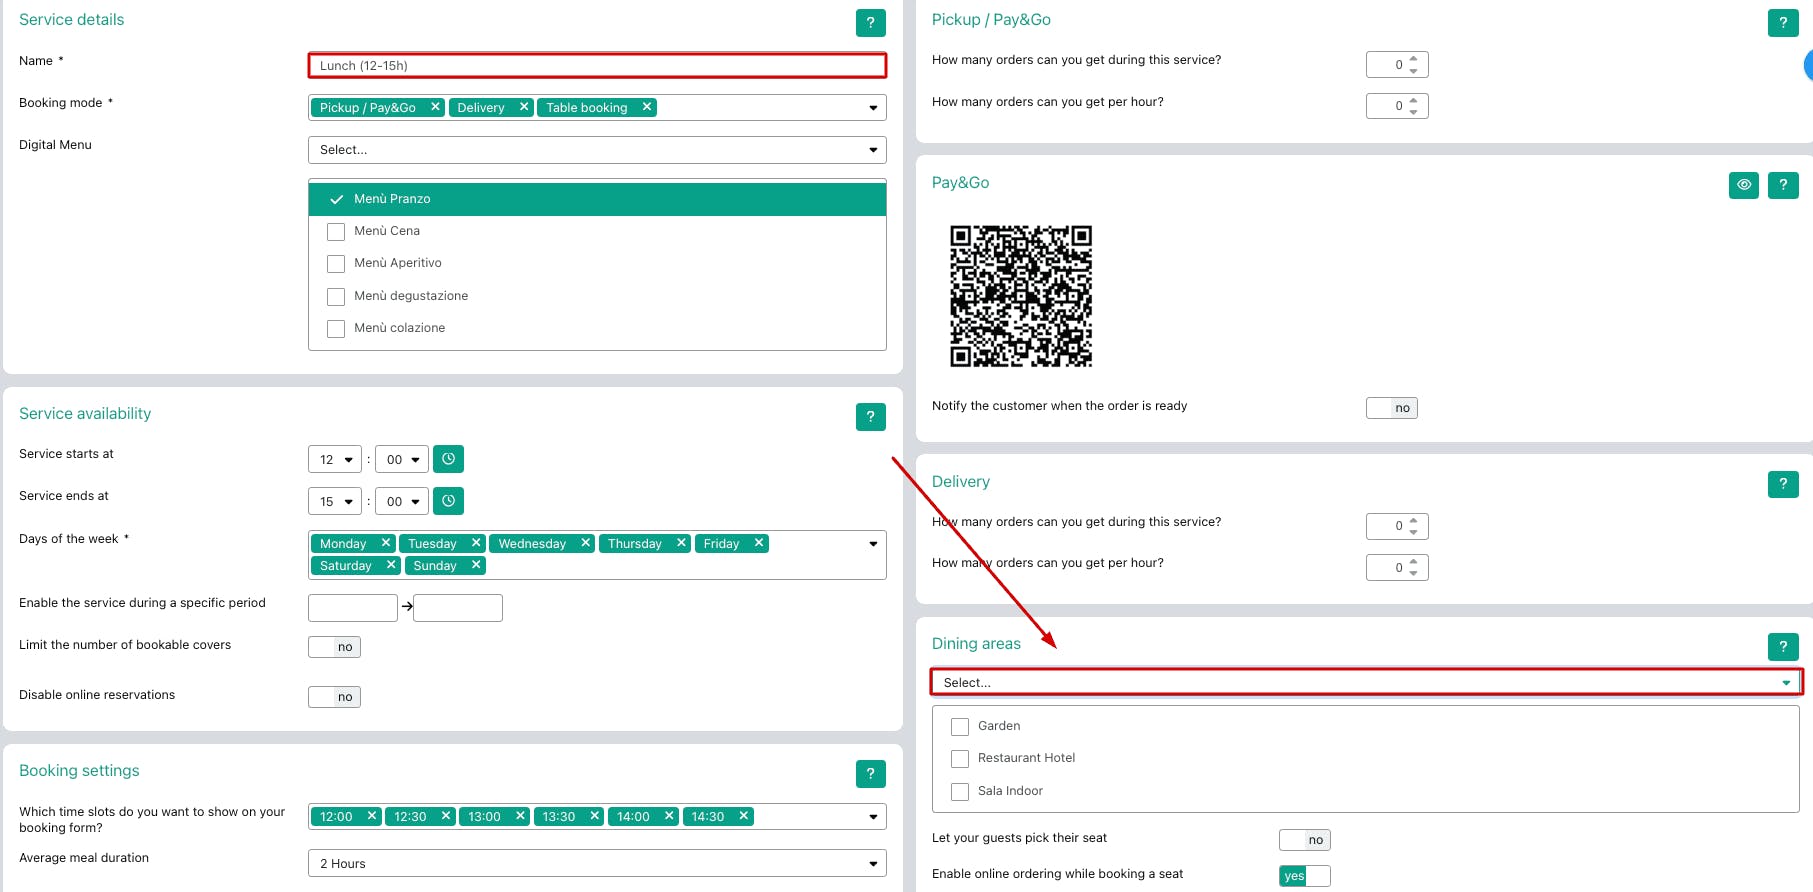Open the Service starts at minutes dropdown
The height and width of the screenshot is (892, 1813).
tap(402, 460)
